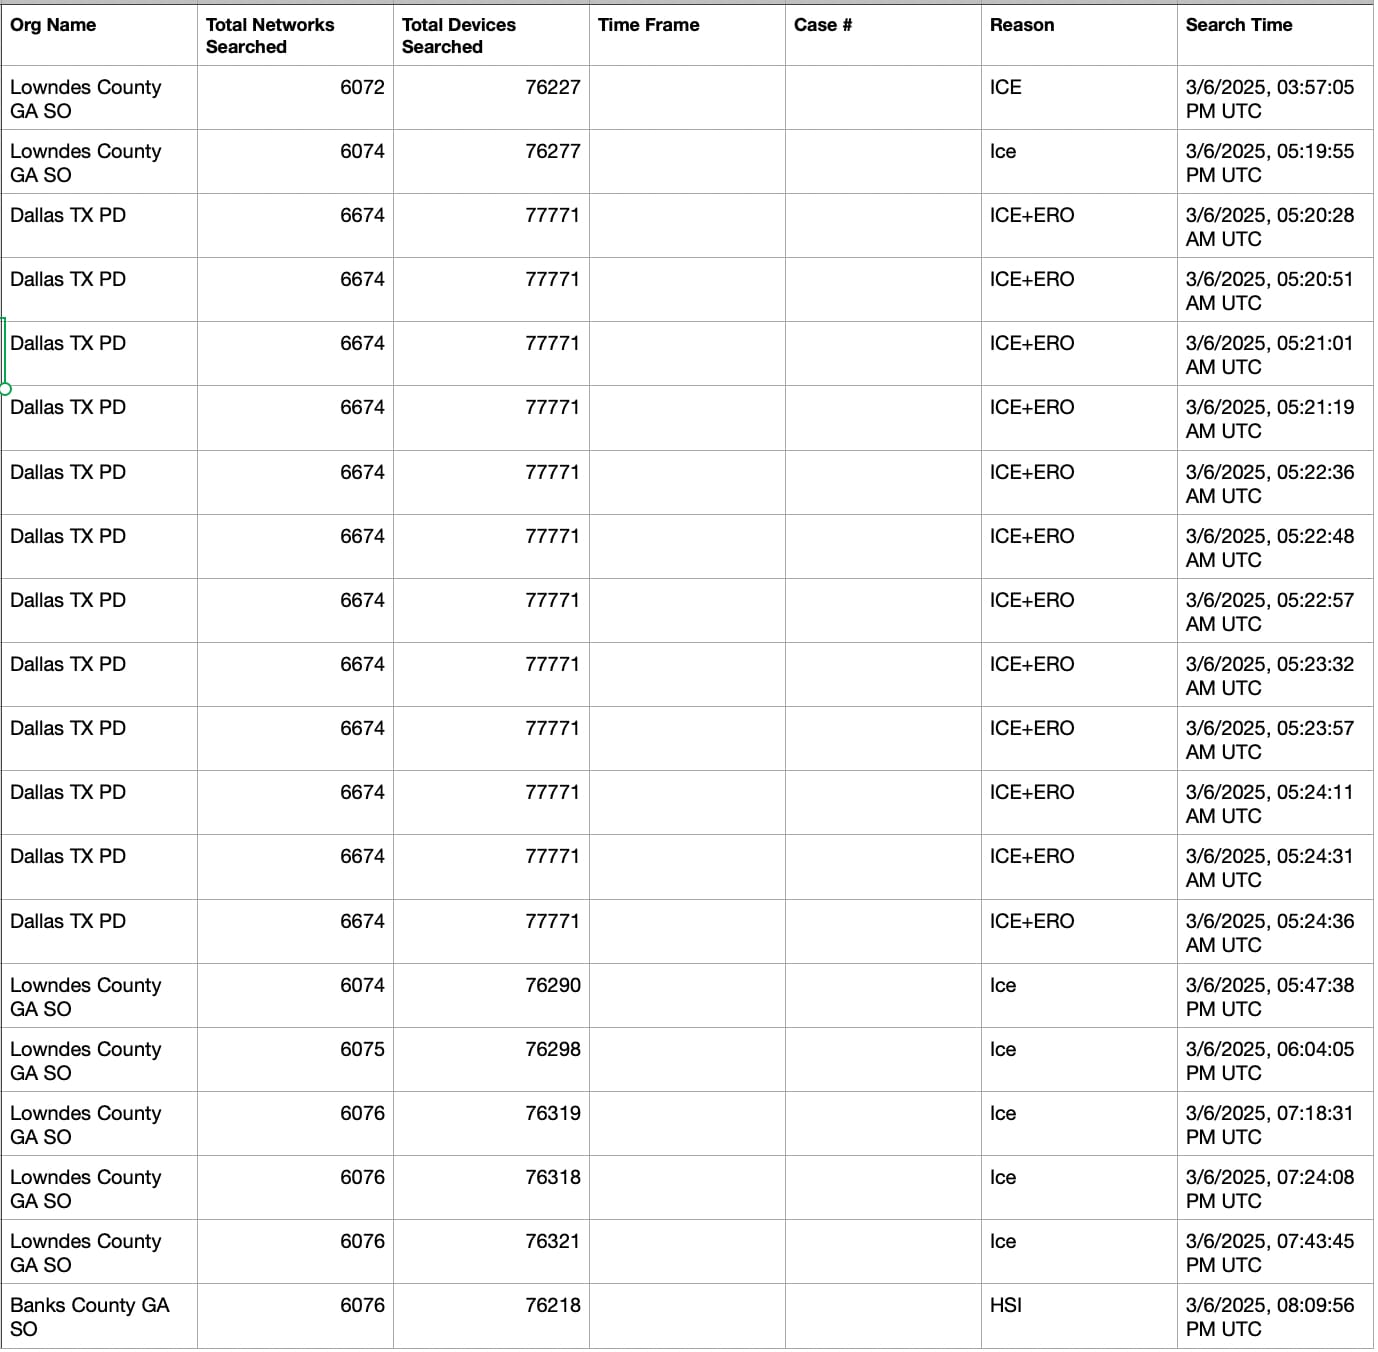Click the HSI reason cell

(1079, 1316)
